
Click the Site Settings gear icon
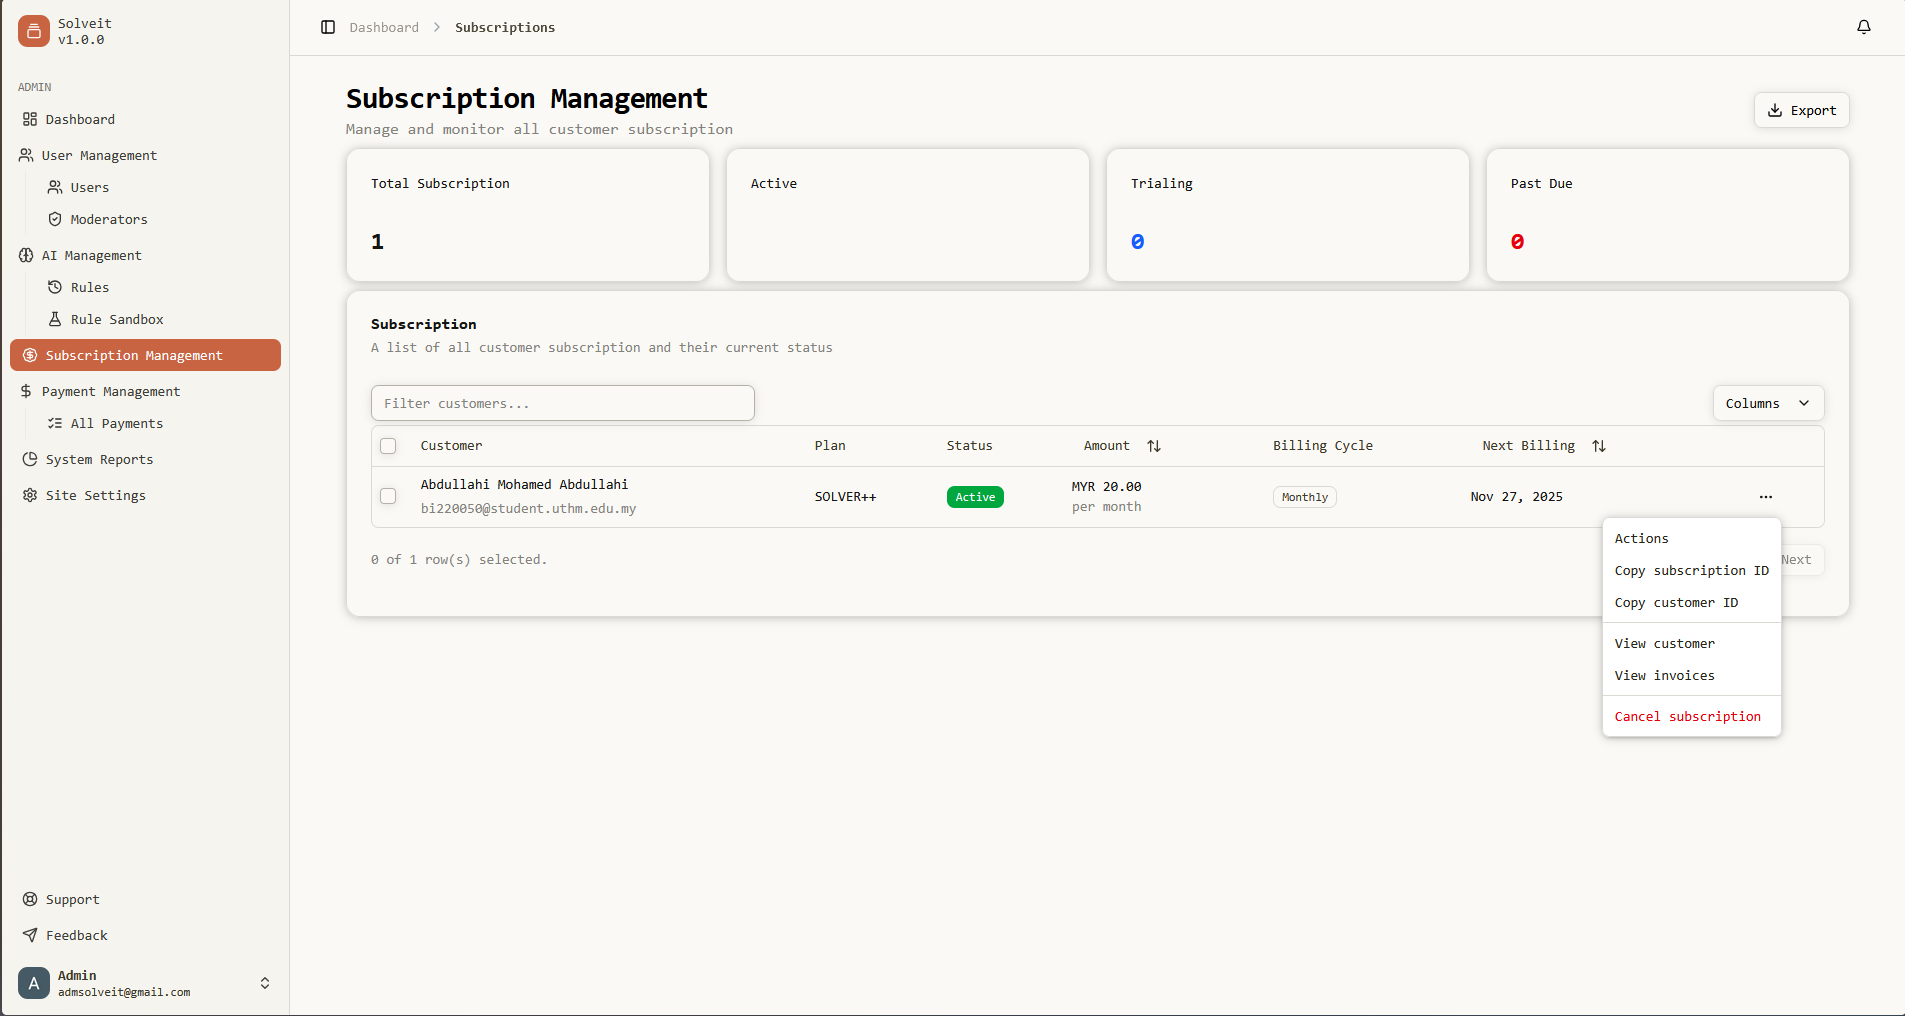coord(29,495)
